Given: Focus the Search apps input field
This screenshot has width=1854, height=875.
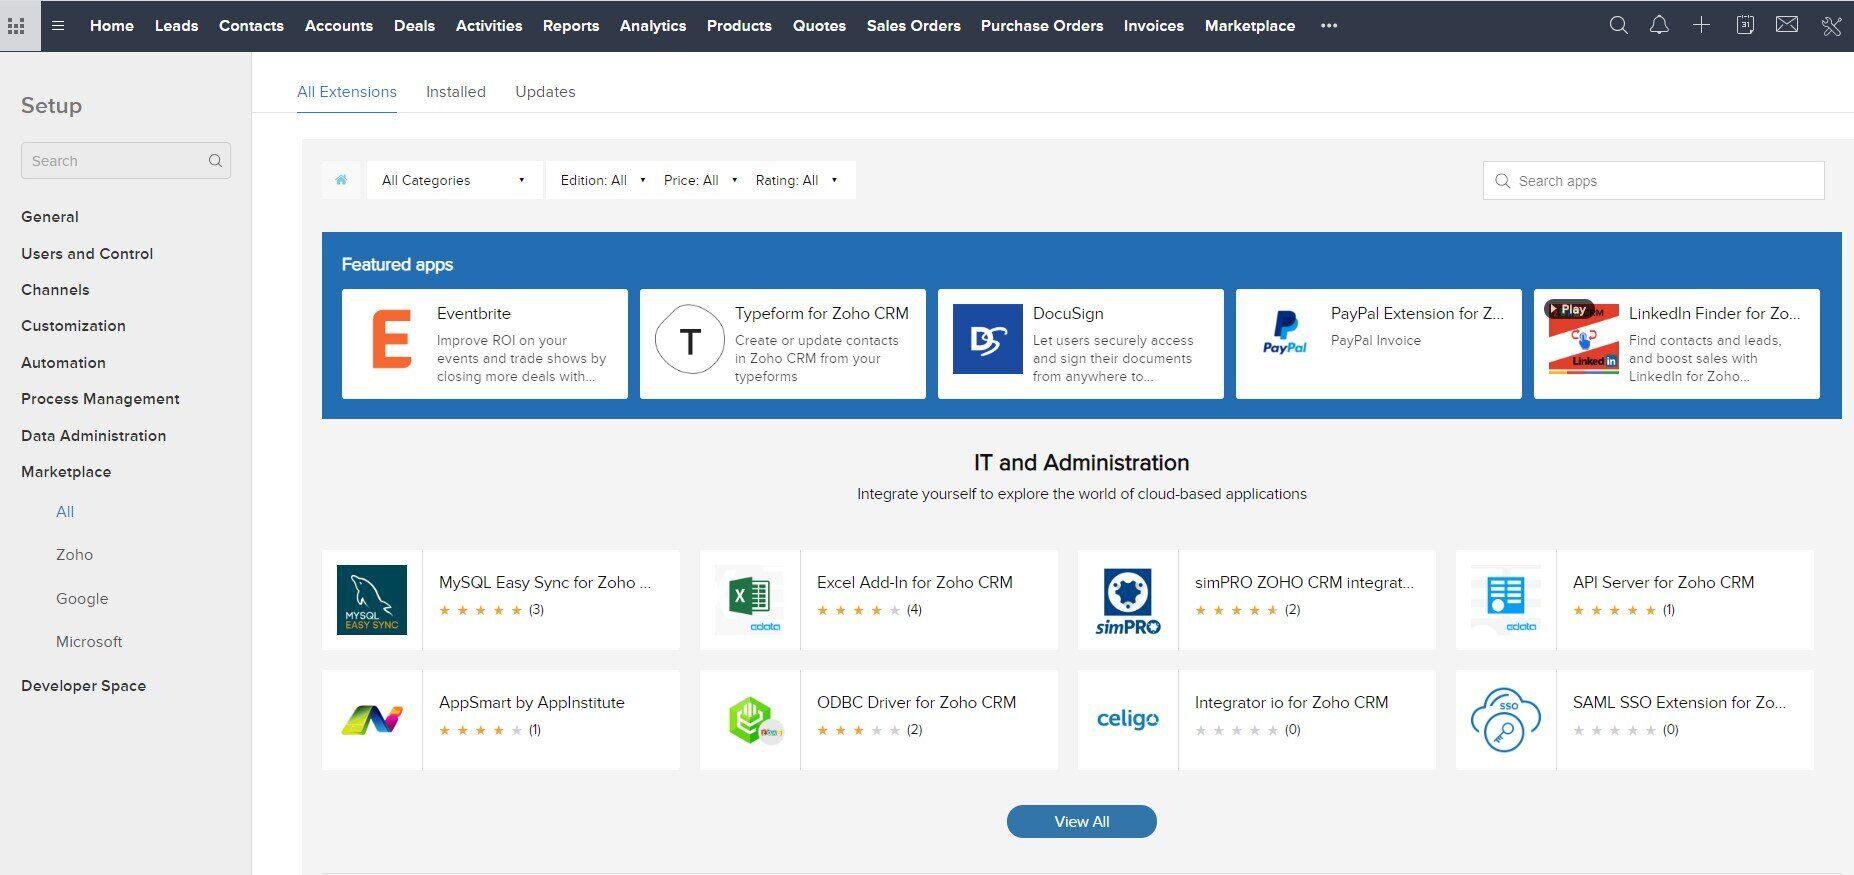Looking at the screenshot, I should click(1653, 181).
